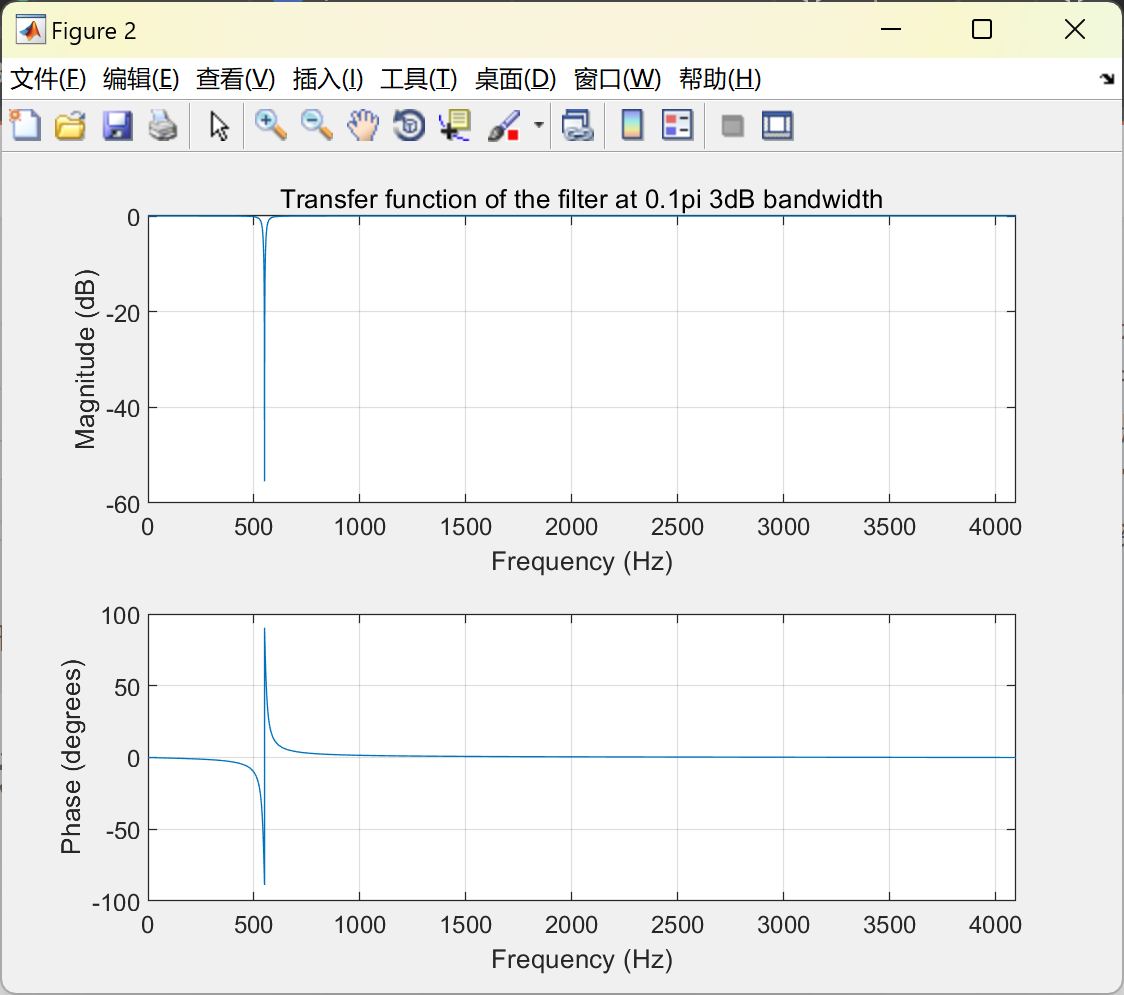Click the Phase (degrees) axis label
Image resolution: width=1124 pixels, height=995 pixels.
click(71, 756)
